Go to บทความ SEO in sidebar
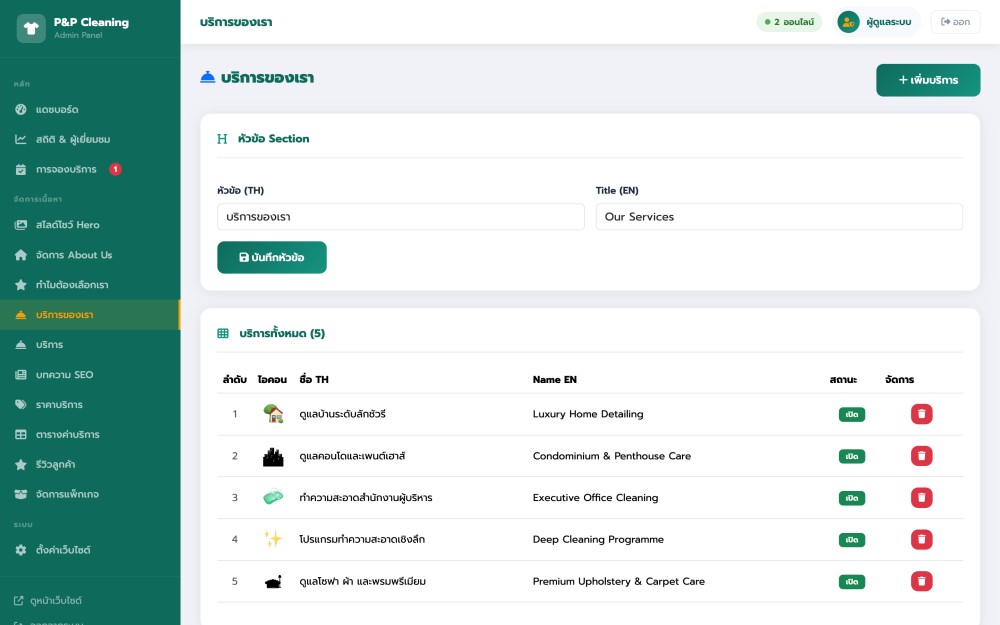Viewport: 1000px width, 625px height. pyautogui.click(x=64, y=375)
